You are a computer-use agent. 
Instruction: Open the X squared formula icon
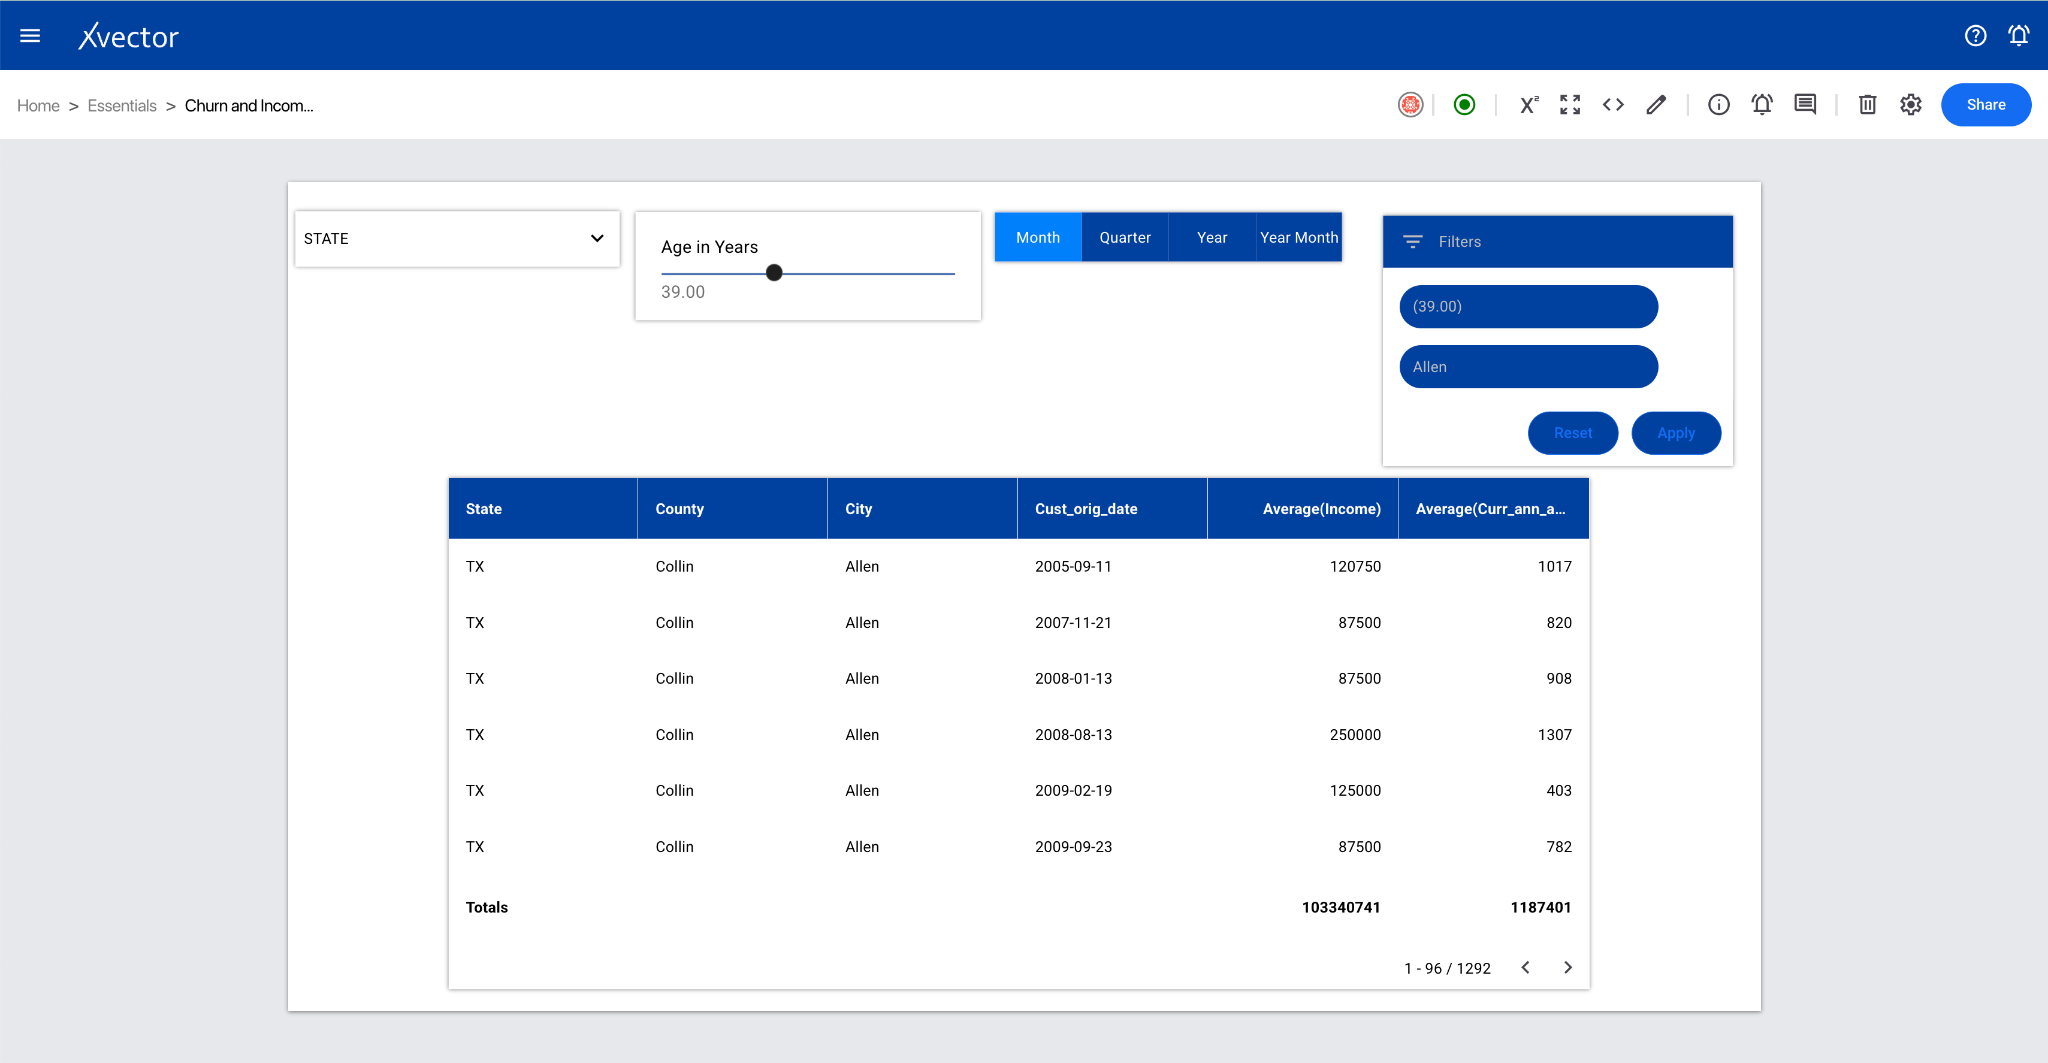pos(1528,105)
